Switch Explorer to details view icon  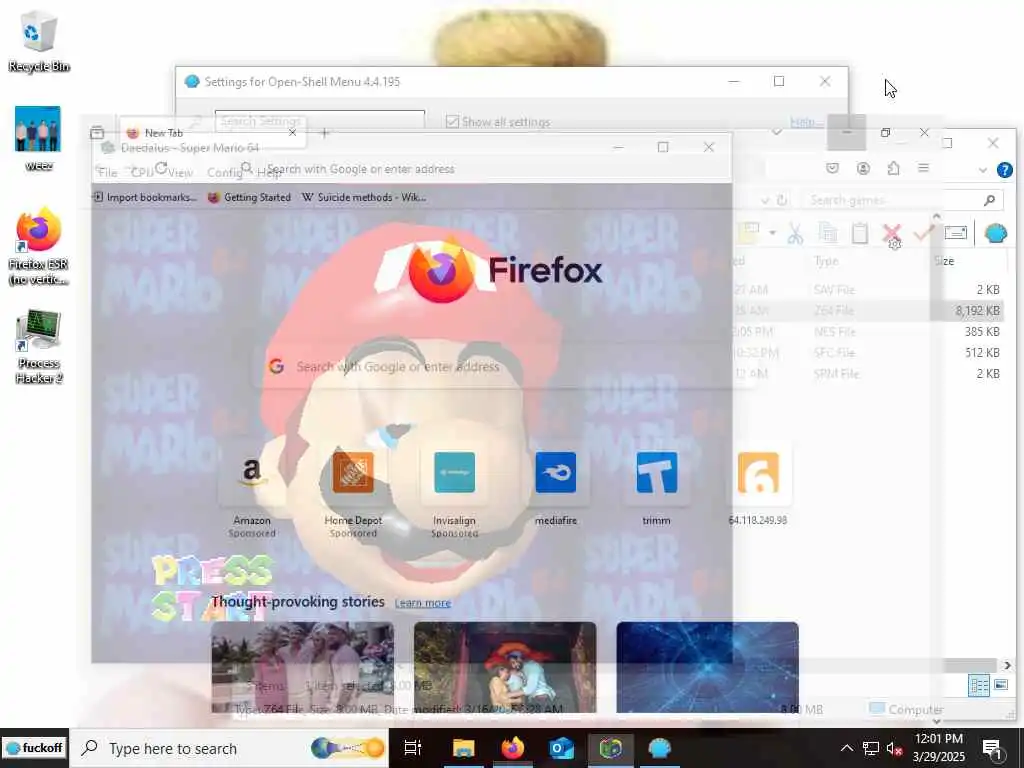(979, 685)
